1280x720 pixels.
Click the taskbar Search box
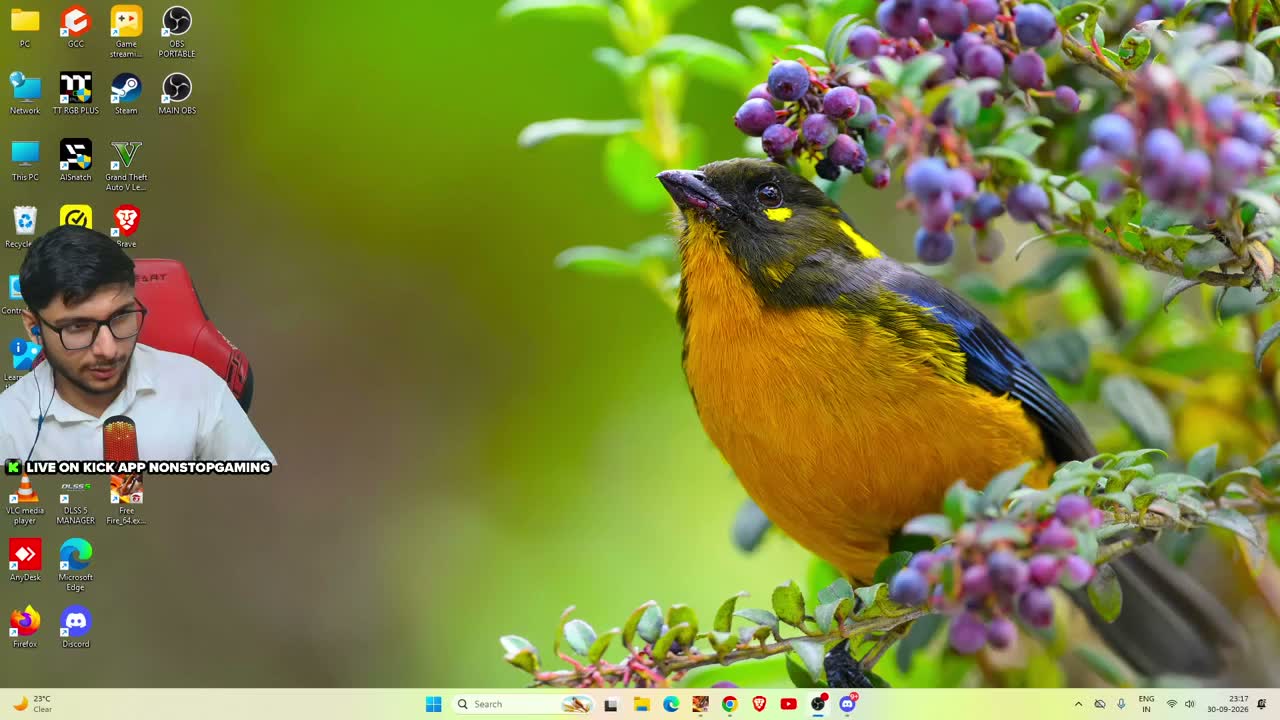pyautogui.click(x=523, y=704)
